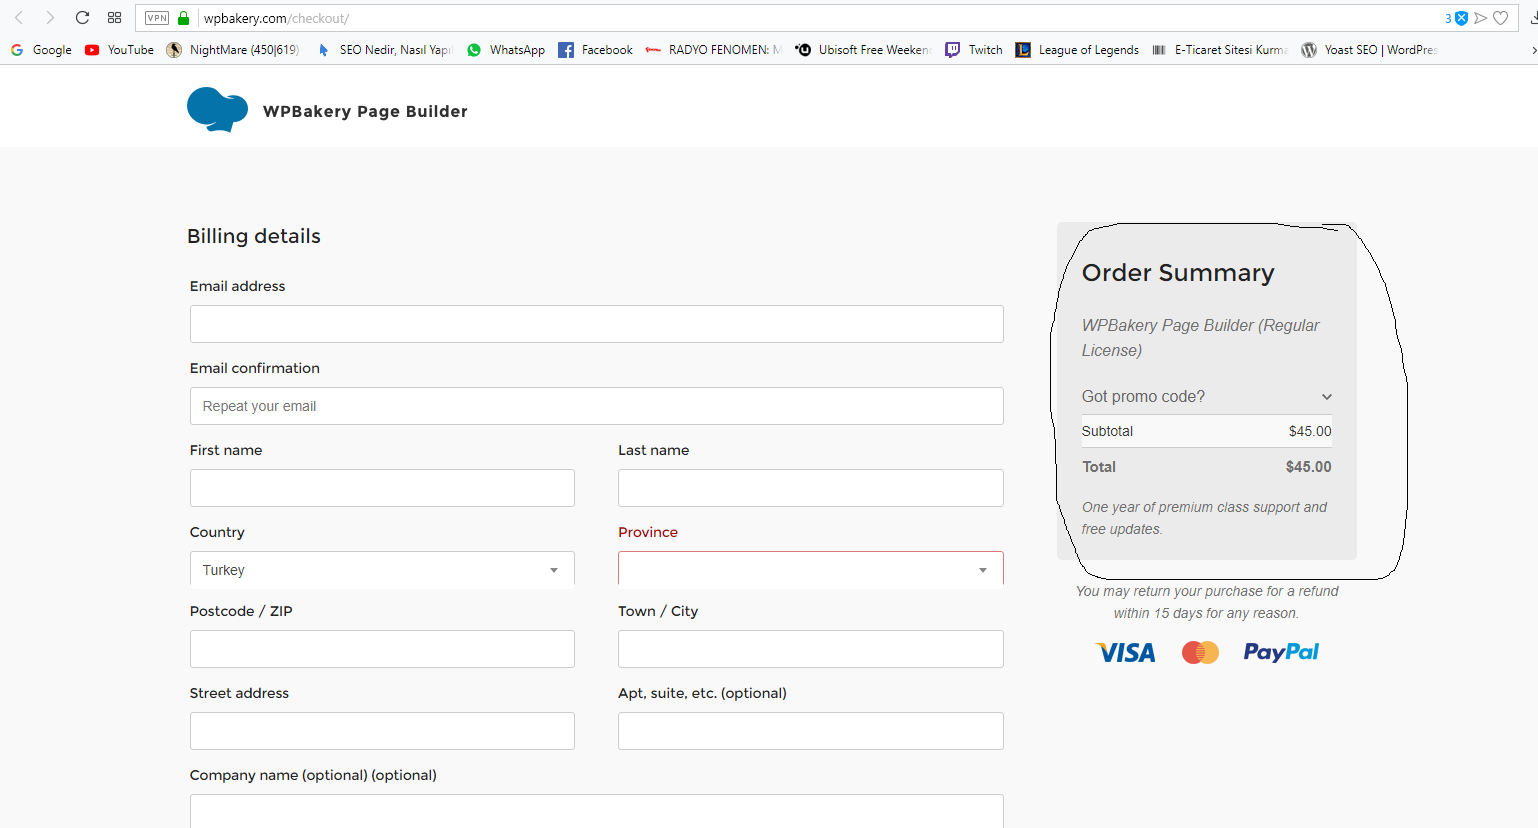
Task: Open the ad blocker shield badge
Action: tap(1461, 18)
